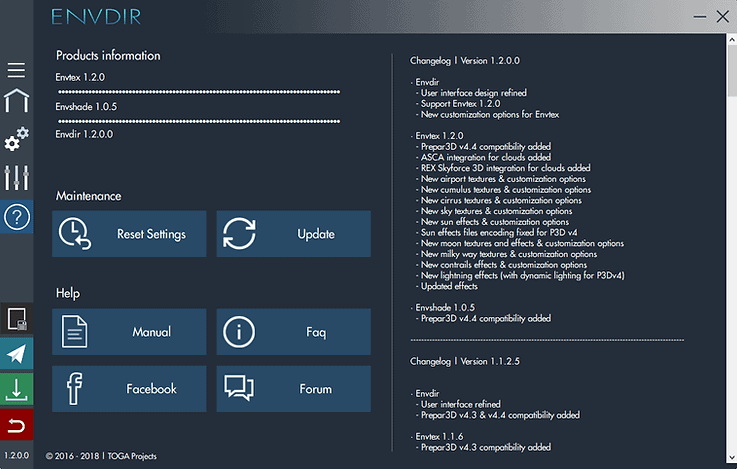
Task: Open the hamburger menu in sidebar
Action: pos(16,70)
